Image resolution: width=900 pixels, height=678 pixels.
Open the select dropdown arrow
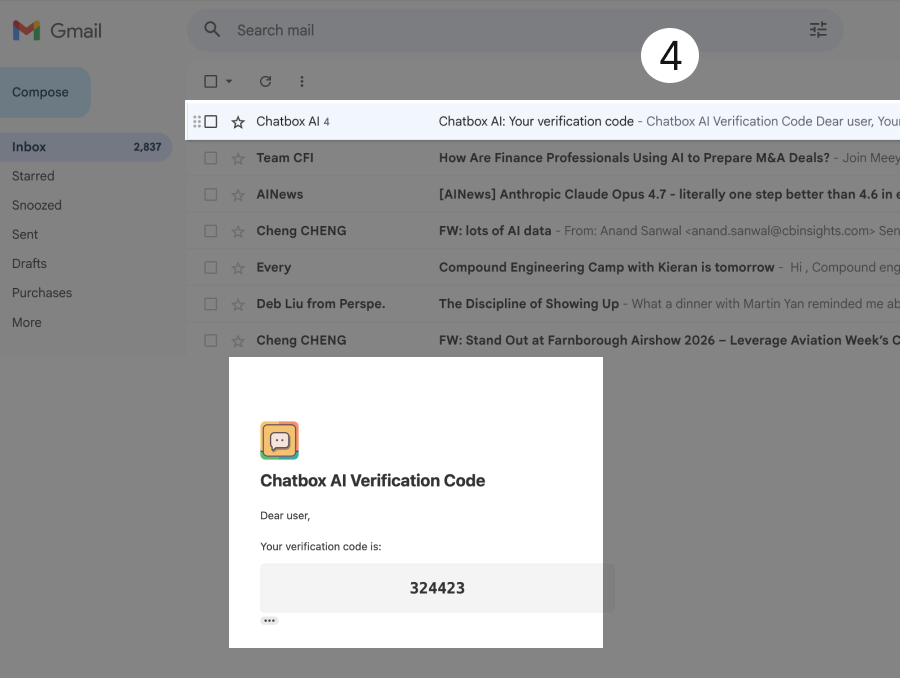click(x=229, y=82)
